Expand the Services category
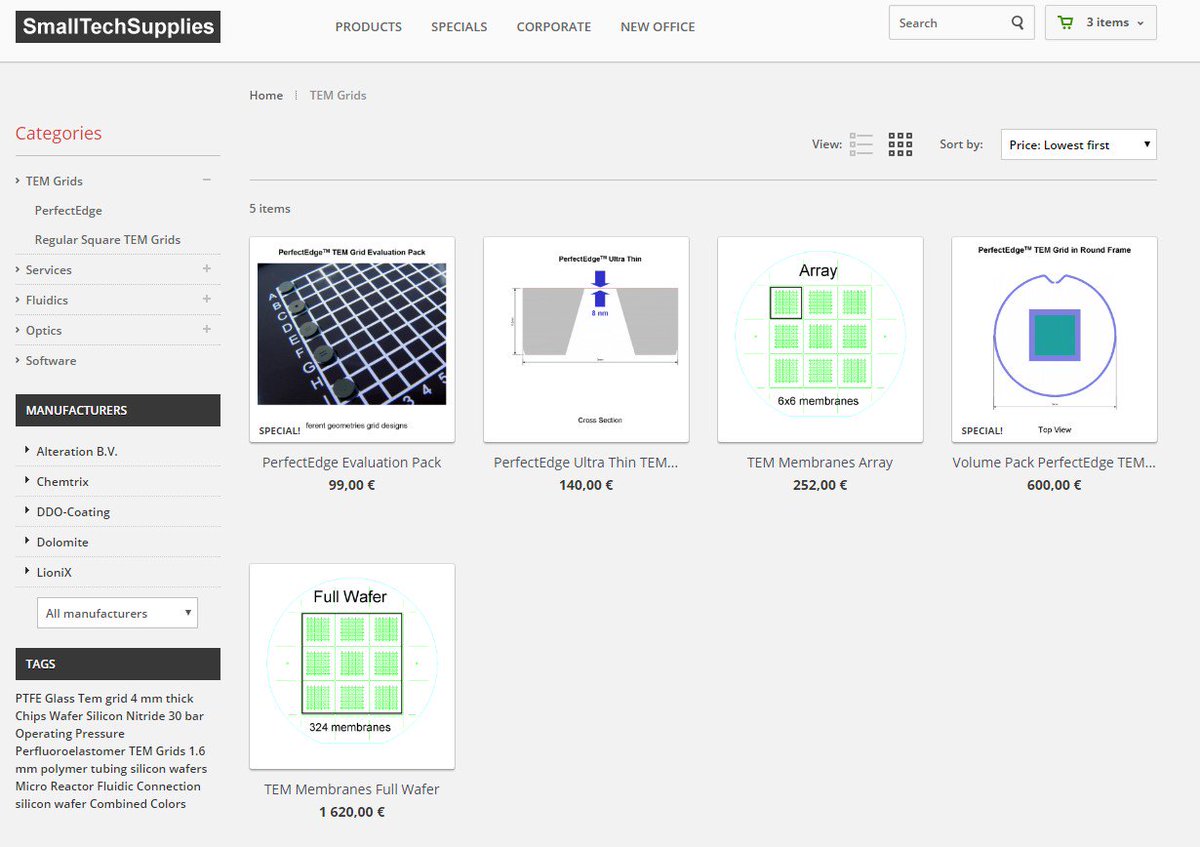 (x=205, y=270)
